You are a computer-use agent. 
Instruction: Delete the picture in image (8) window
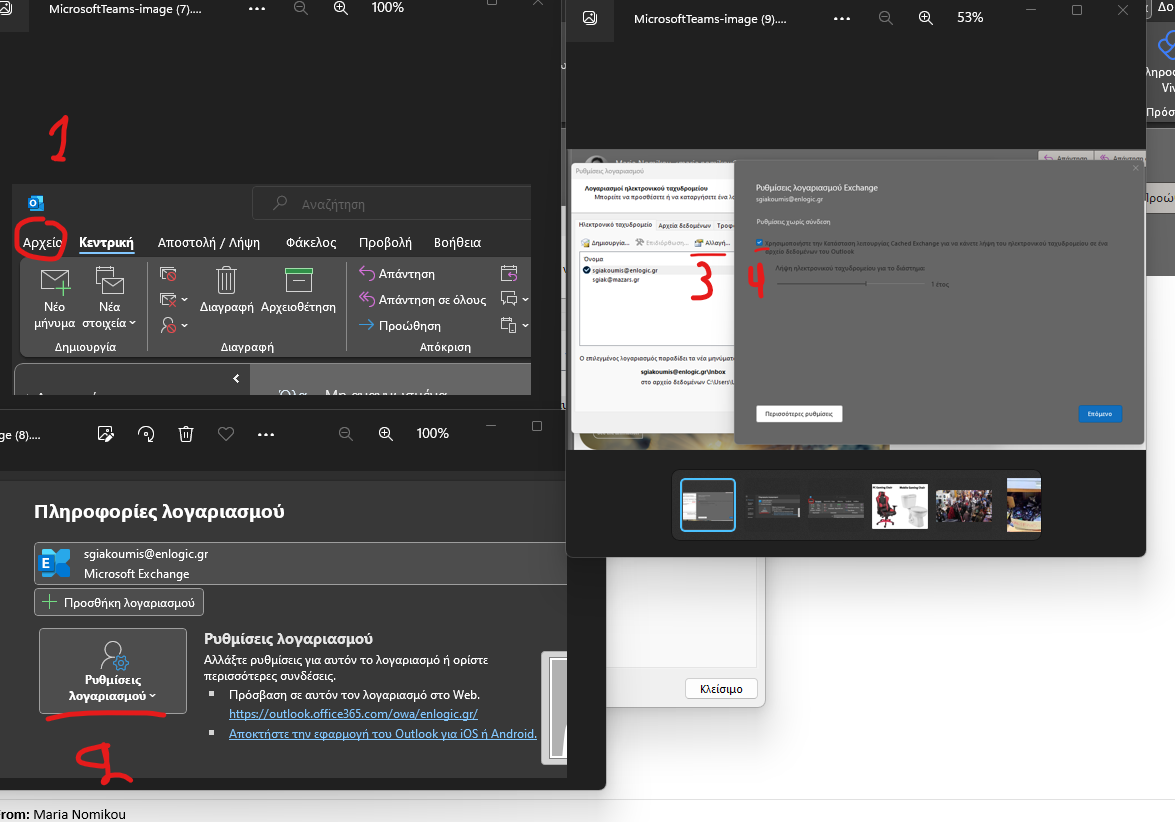pyautogui.click(x=186, y=433)
